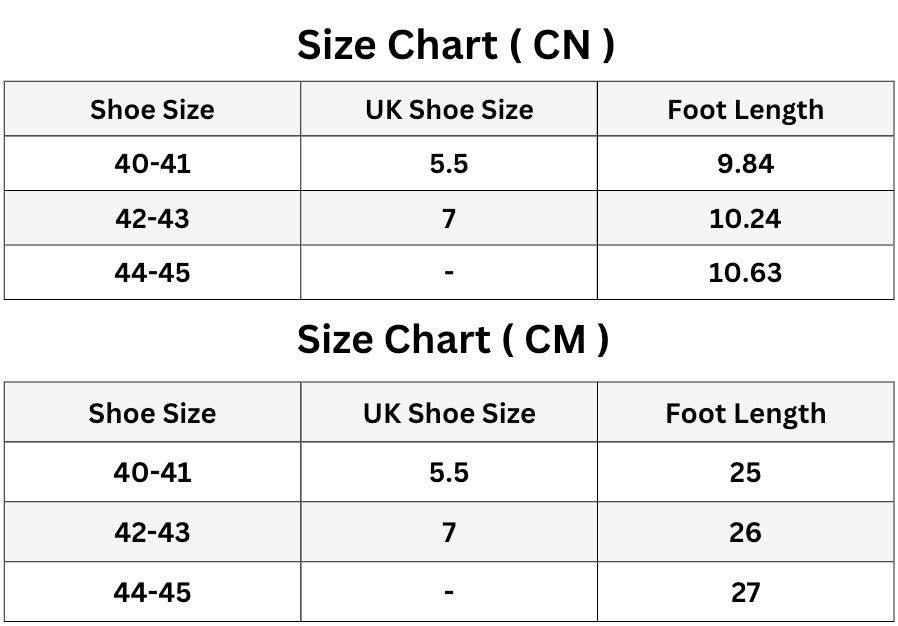The width and height of the screenshot is (898, 626).
Task: Select the 'UK Shoe Size' header in CM table
Action: click(449, 414)
